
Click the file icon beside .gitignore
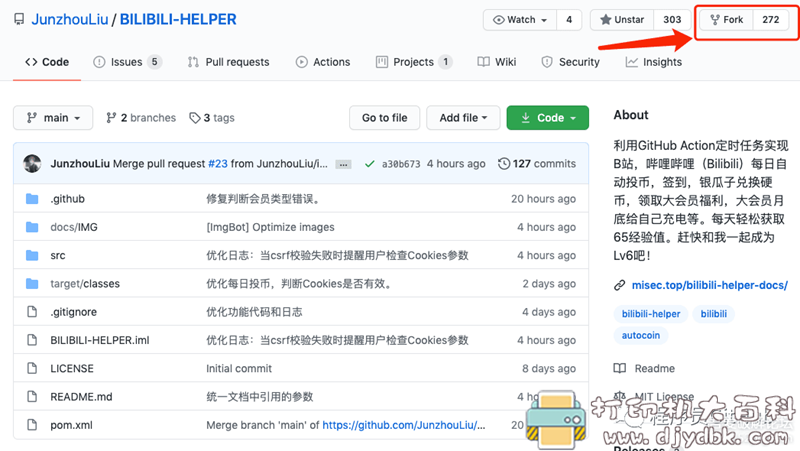[32, 312]
